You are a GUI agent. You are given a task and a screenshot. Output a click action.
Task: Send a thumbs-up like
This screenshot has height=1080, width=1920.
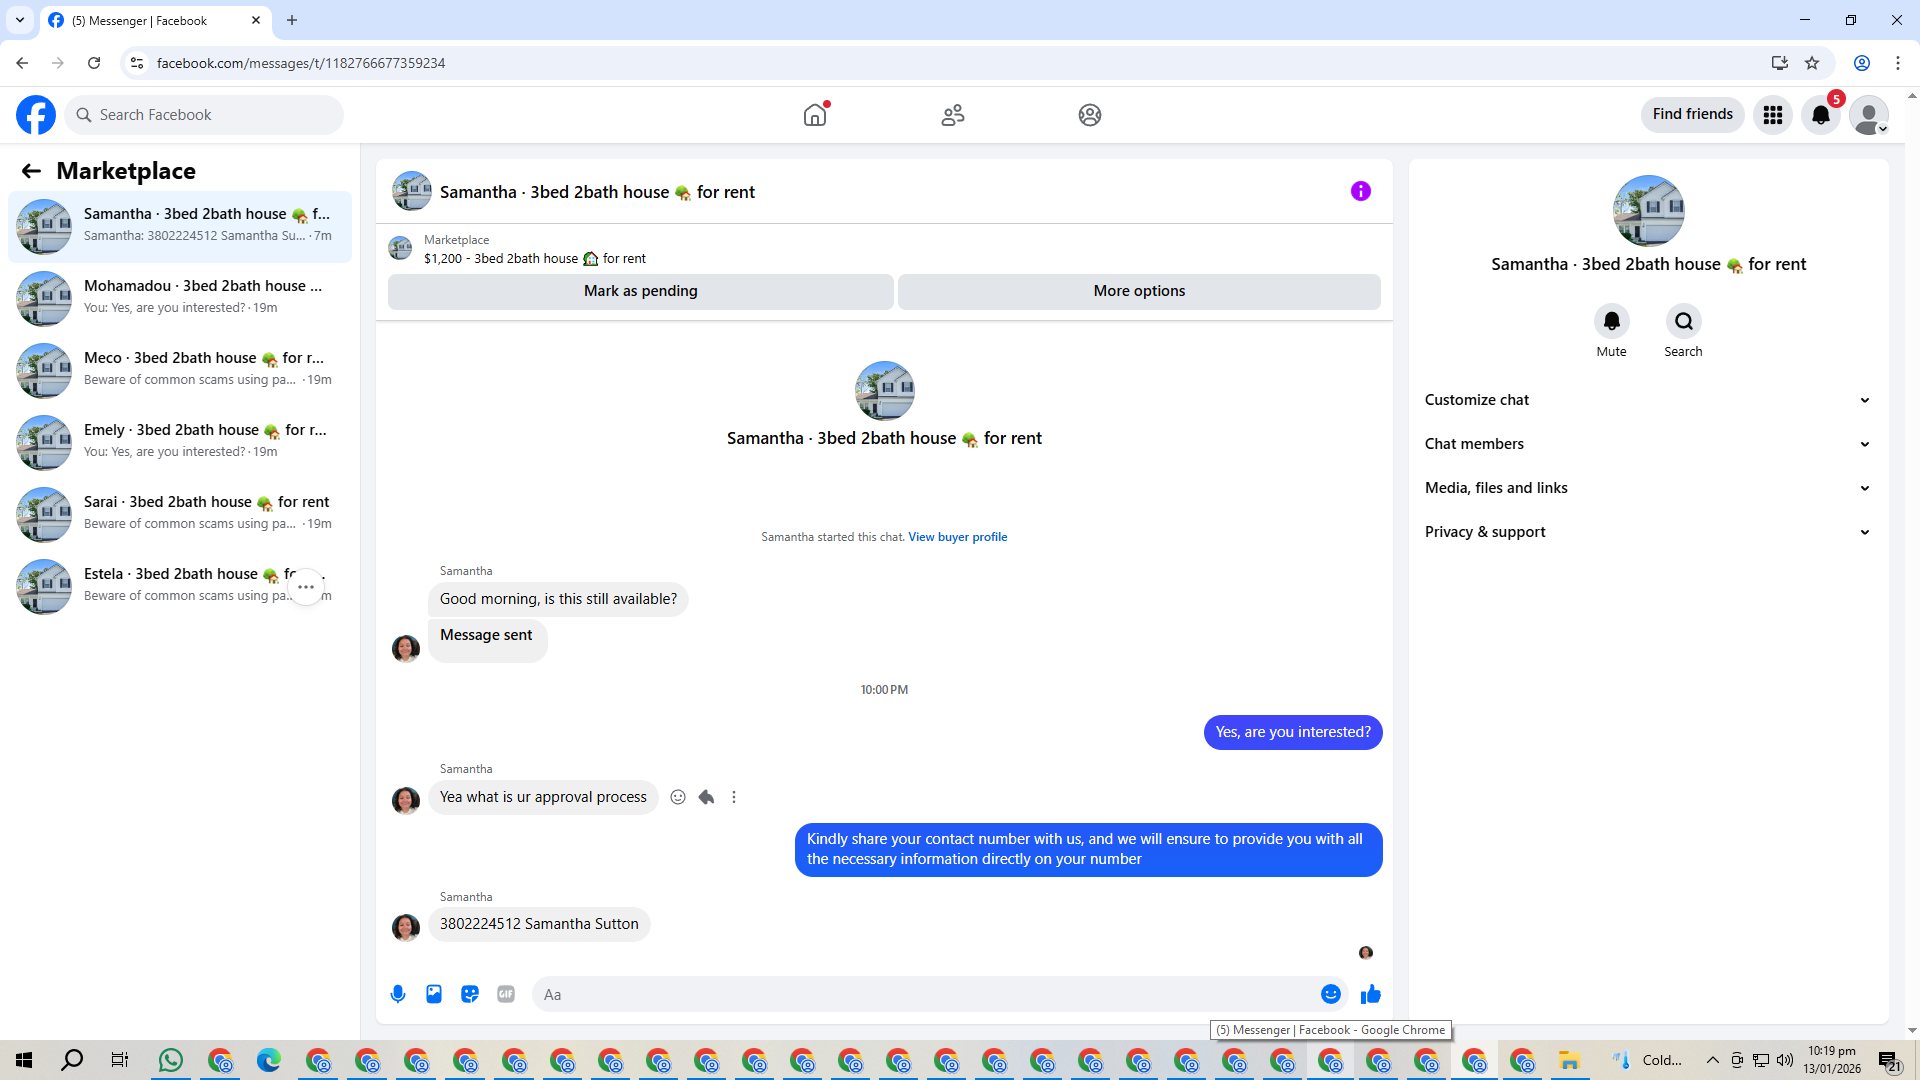[1370, 994]
